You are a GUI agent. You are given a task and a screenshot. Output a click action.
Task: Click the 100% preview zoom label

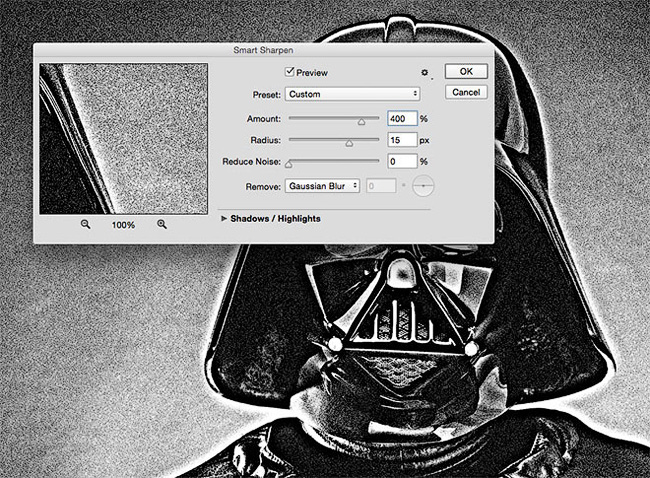coord(123,225)
